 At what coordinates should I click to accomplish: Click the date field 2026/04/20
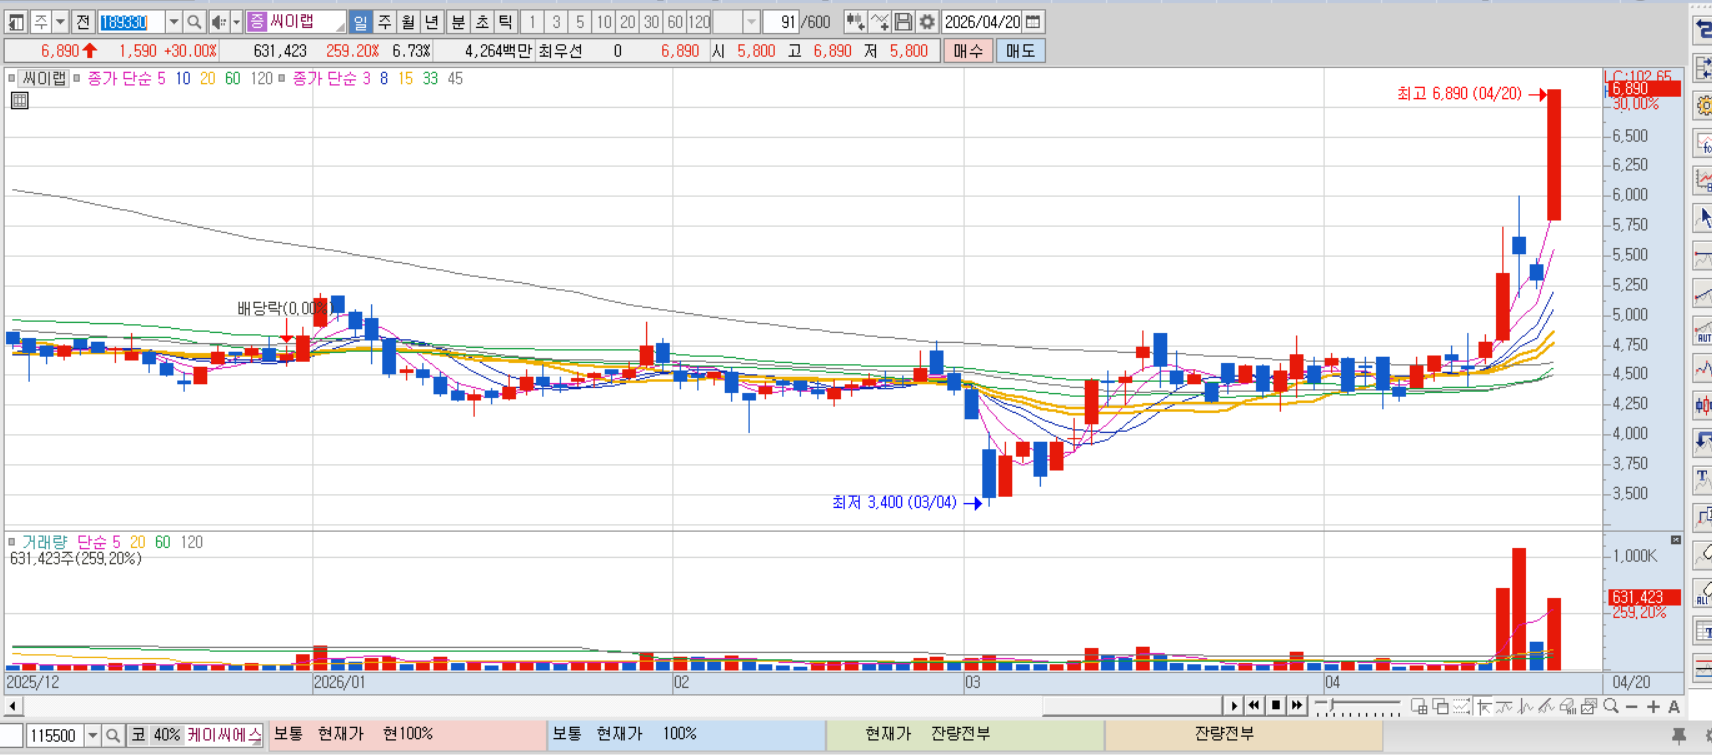pyautogui.click(x=983, y=22)
